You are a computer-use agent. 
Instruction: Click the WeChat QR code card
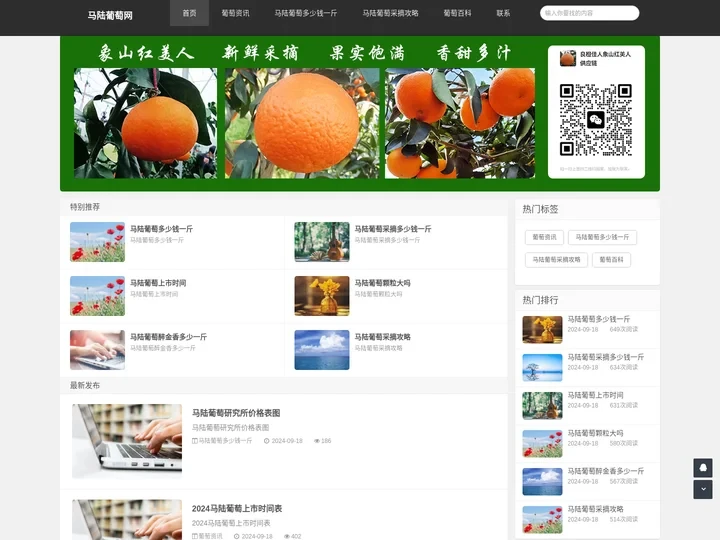(x=596, y=112)
